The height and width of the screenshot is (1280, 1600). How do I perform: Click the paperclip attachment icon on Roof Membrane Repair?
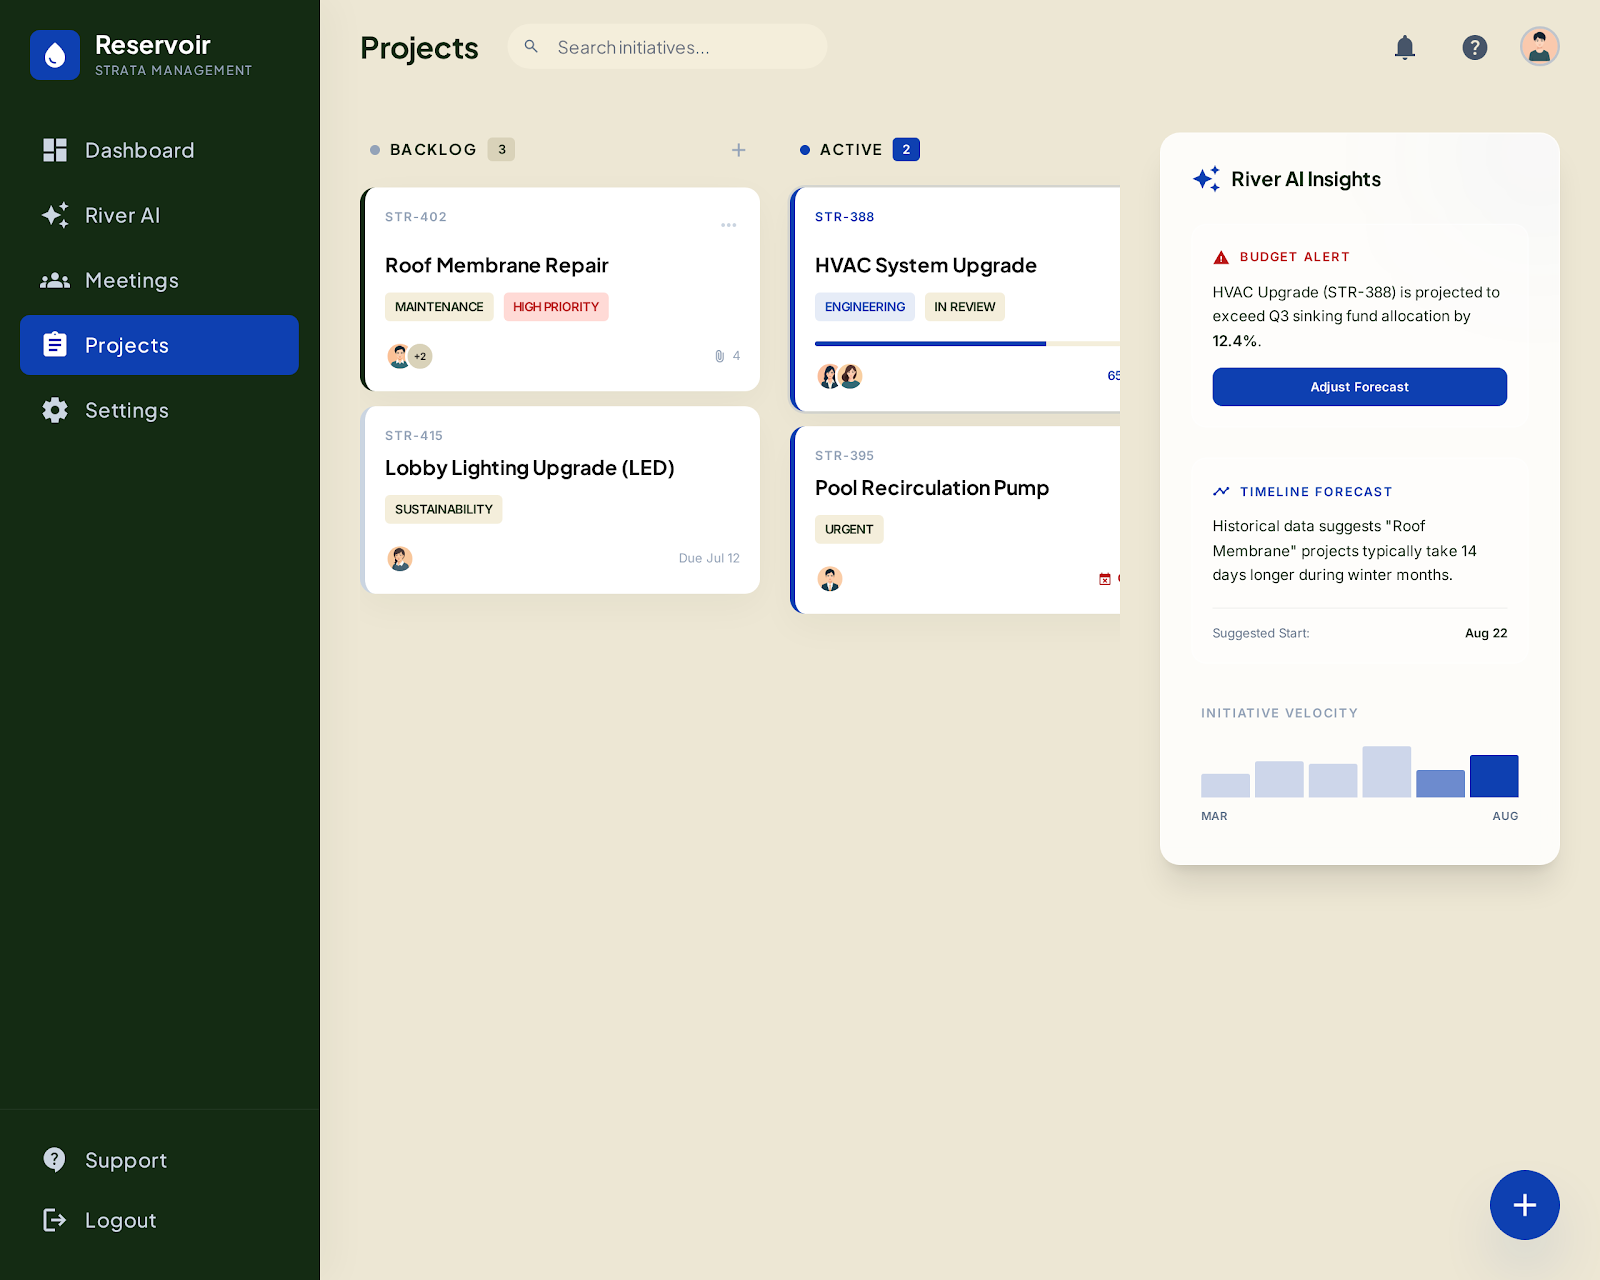pyautogui.click(x=719, y=356)
